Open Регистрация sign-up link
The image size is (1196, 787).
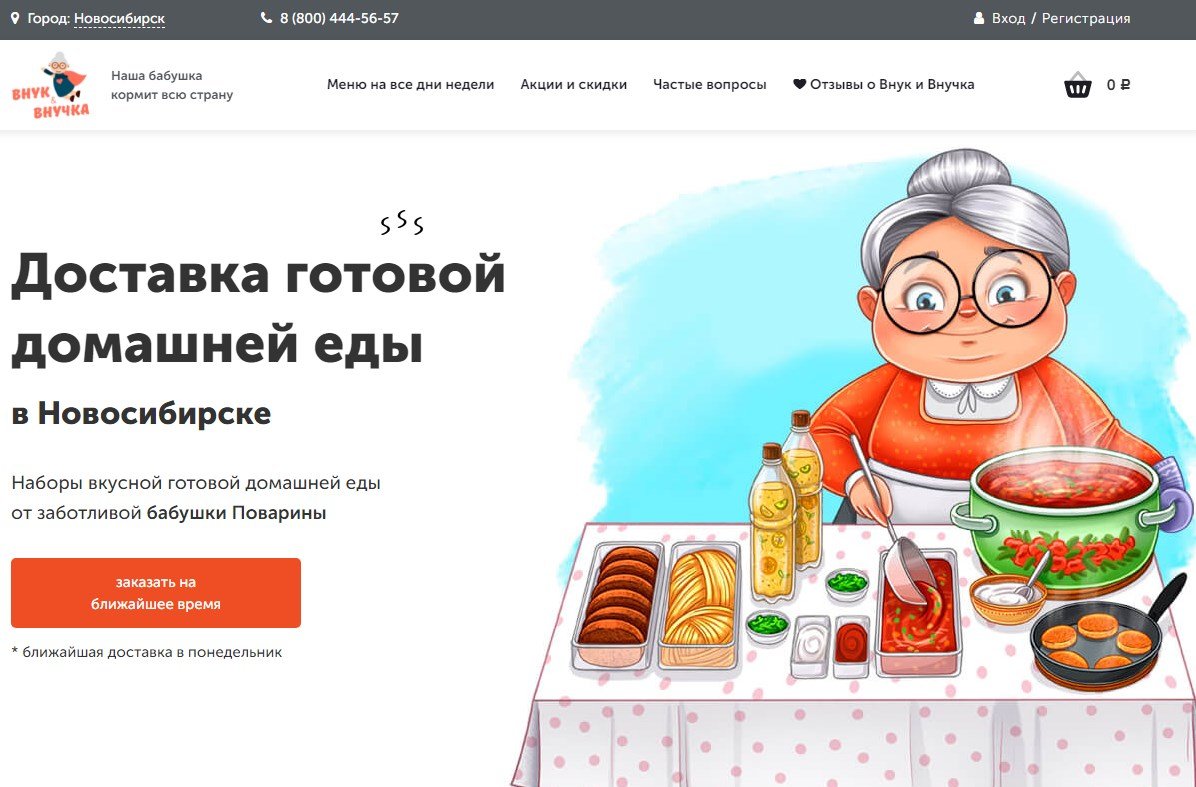click(x=1086, y=18)
